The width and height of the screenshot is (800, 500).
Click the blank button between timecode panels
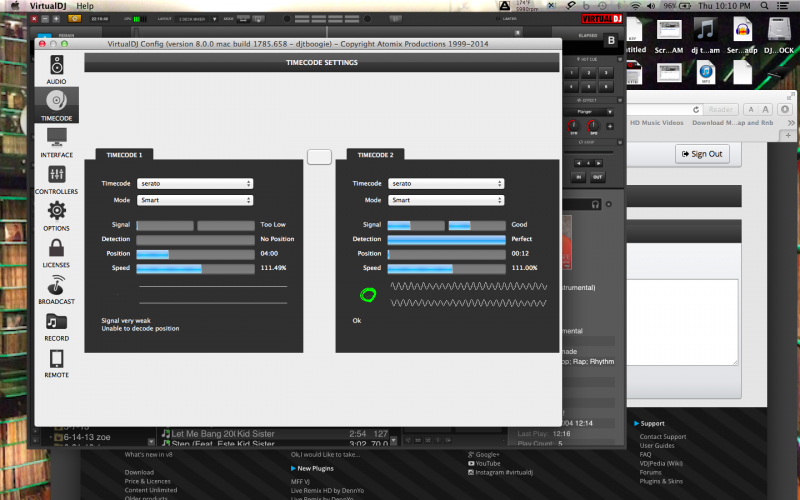(x=319, y=157)
